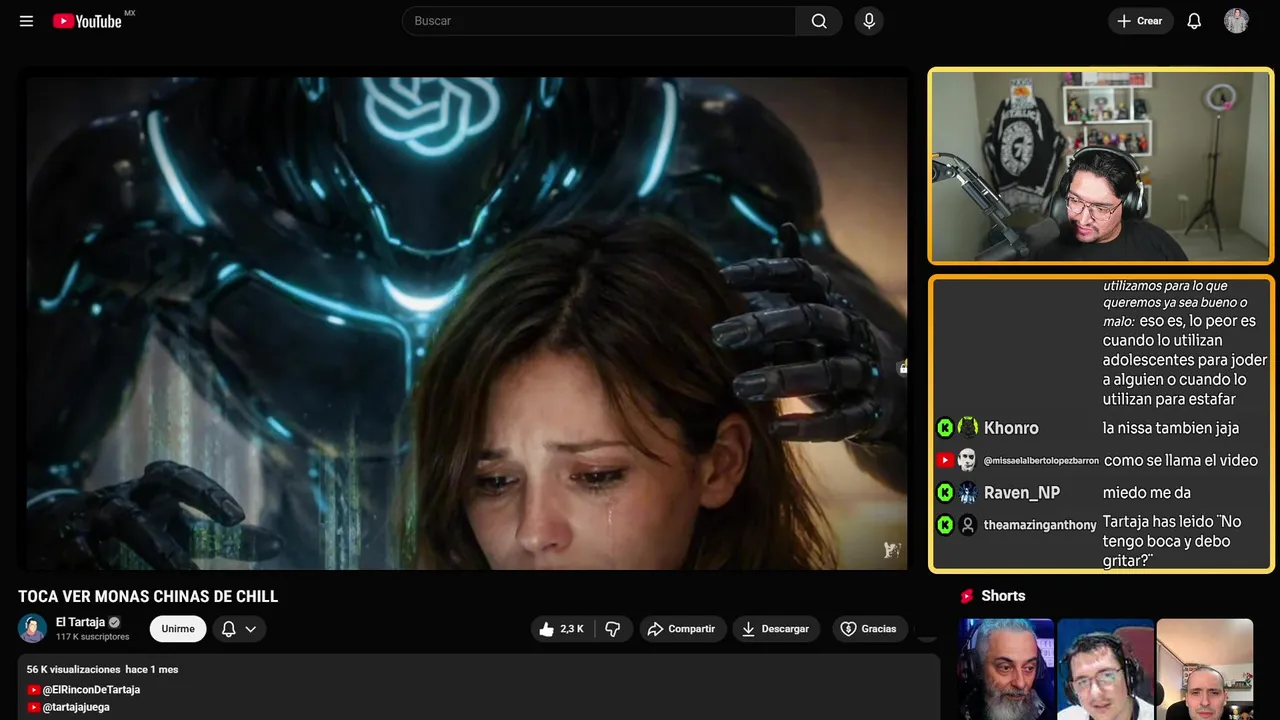Click the Descargar button
Image resolution: width=1280 pixels, height=720 pixels.
[x=776, y=629]
